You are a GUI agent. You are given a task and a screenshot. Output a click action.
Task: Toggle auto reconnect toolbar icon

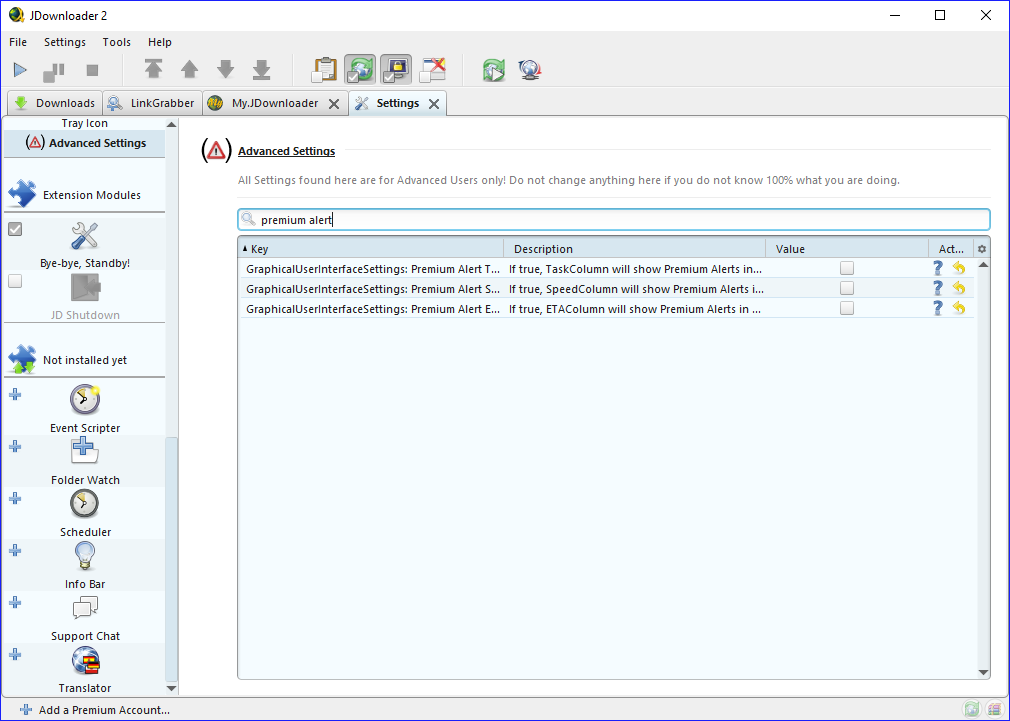click(x=360, y=70)
